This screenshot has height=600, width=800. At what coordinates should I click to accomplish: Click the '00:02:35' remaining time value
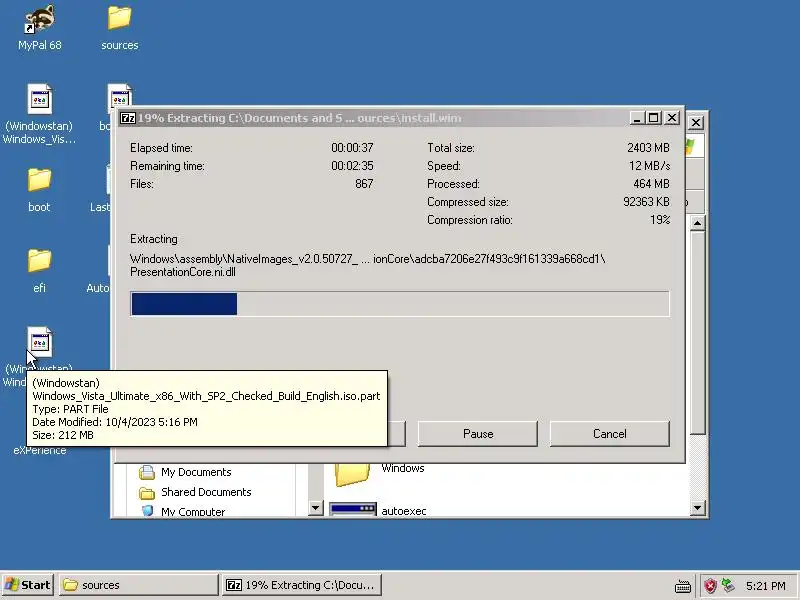pos(352,166)
